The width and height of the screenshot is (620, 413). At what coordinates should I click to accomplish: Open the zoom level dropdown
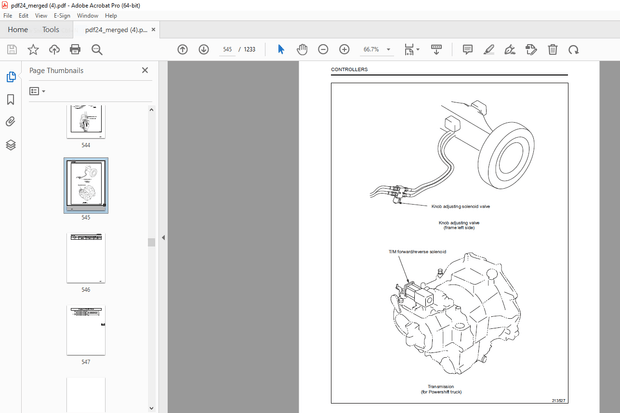pos(388,49)
